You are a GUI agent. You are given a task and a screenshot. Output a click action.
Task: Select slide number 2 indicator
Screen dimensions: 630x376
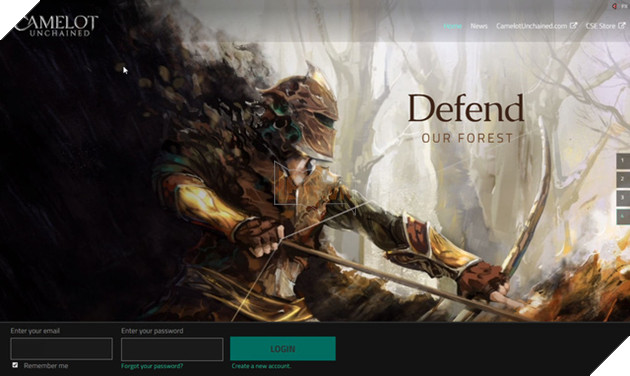tap(623, 179)
